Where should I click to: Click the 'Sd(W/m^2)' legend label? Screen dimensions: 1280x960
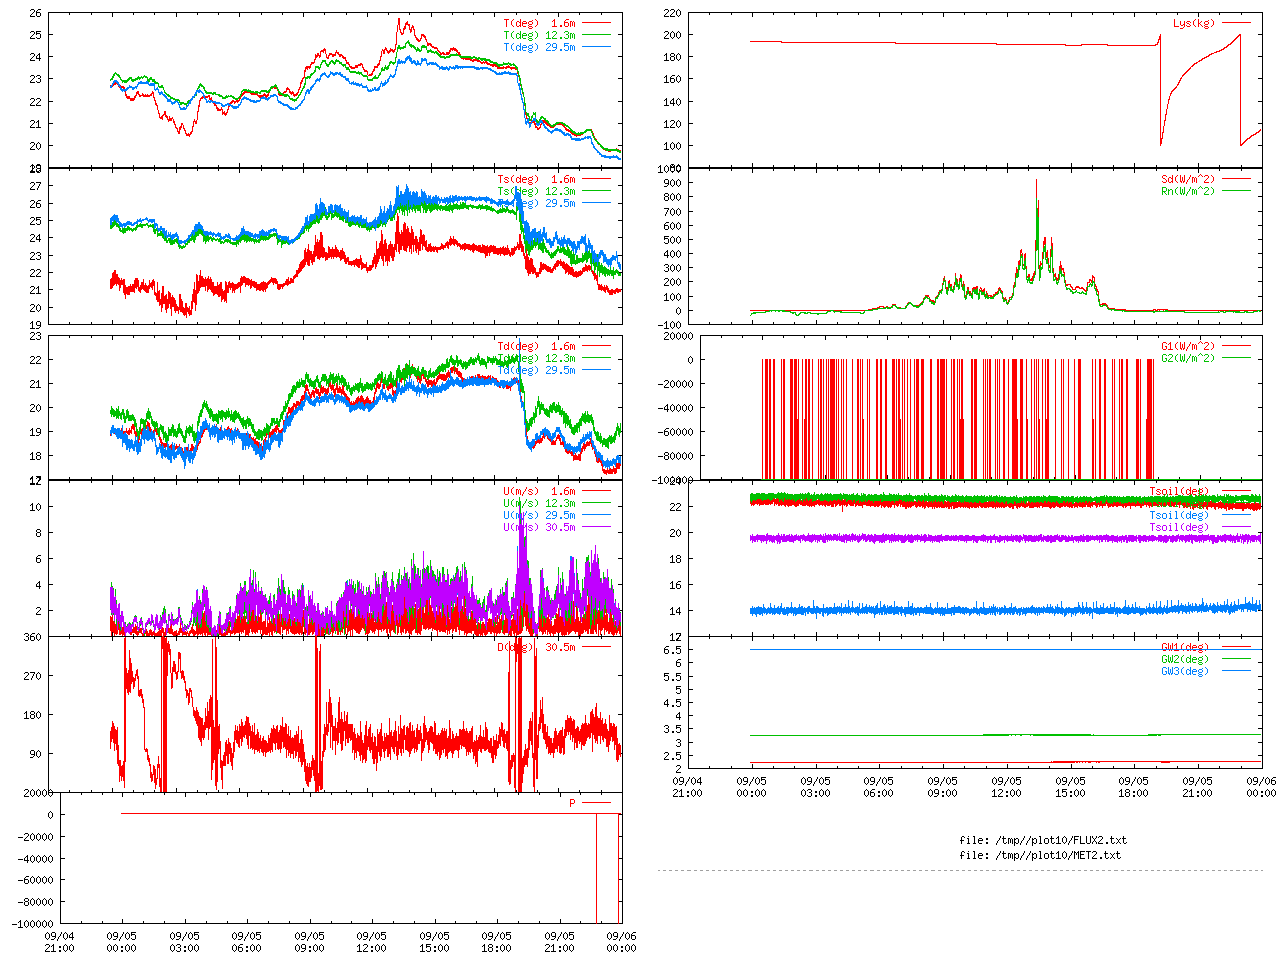1188,180
